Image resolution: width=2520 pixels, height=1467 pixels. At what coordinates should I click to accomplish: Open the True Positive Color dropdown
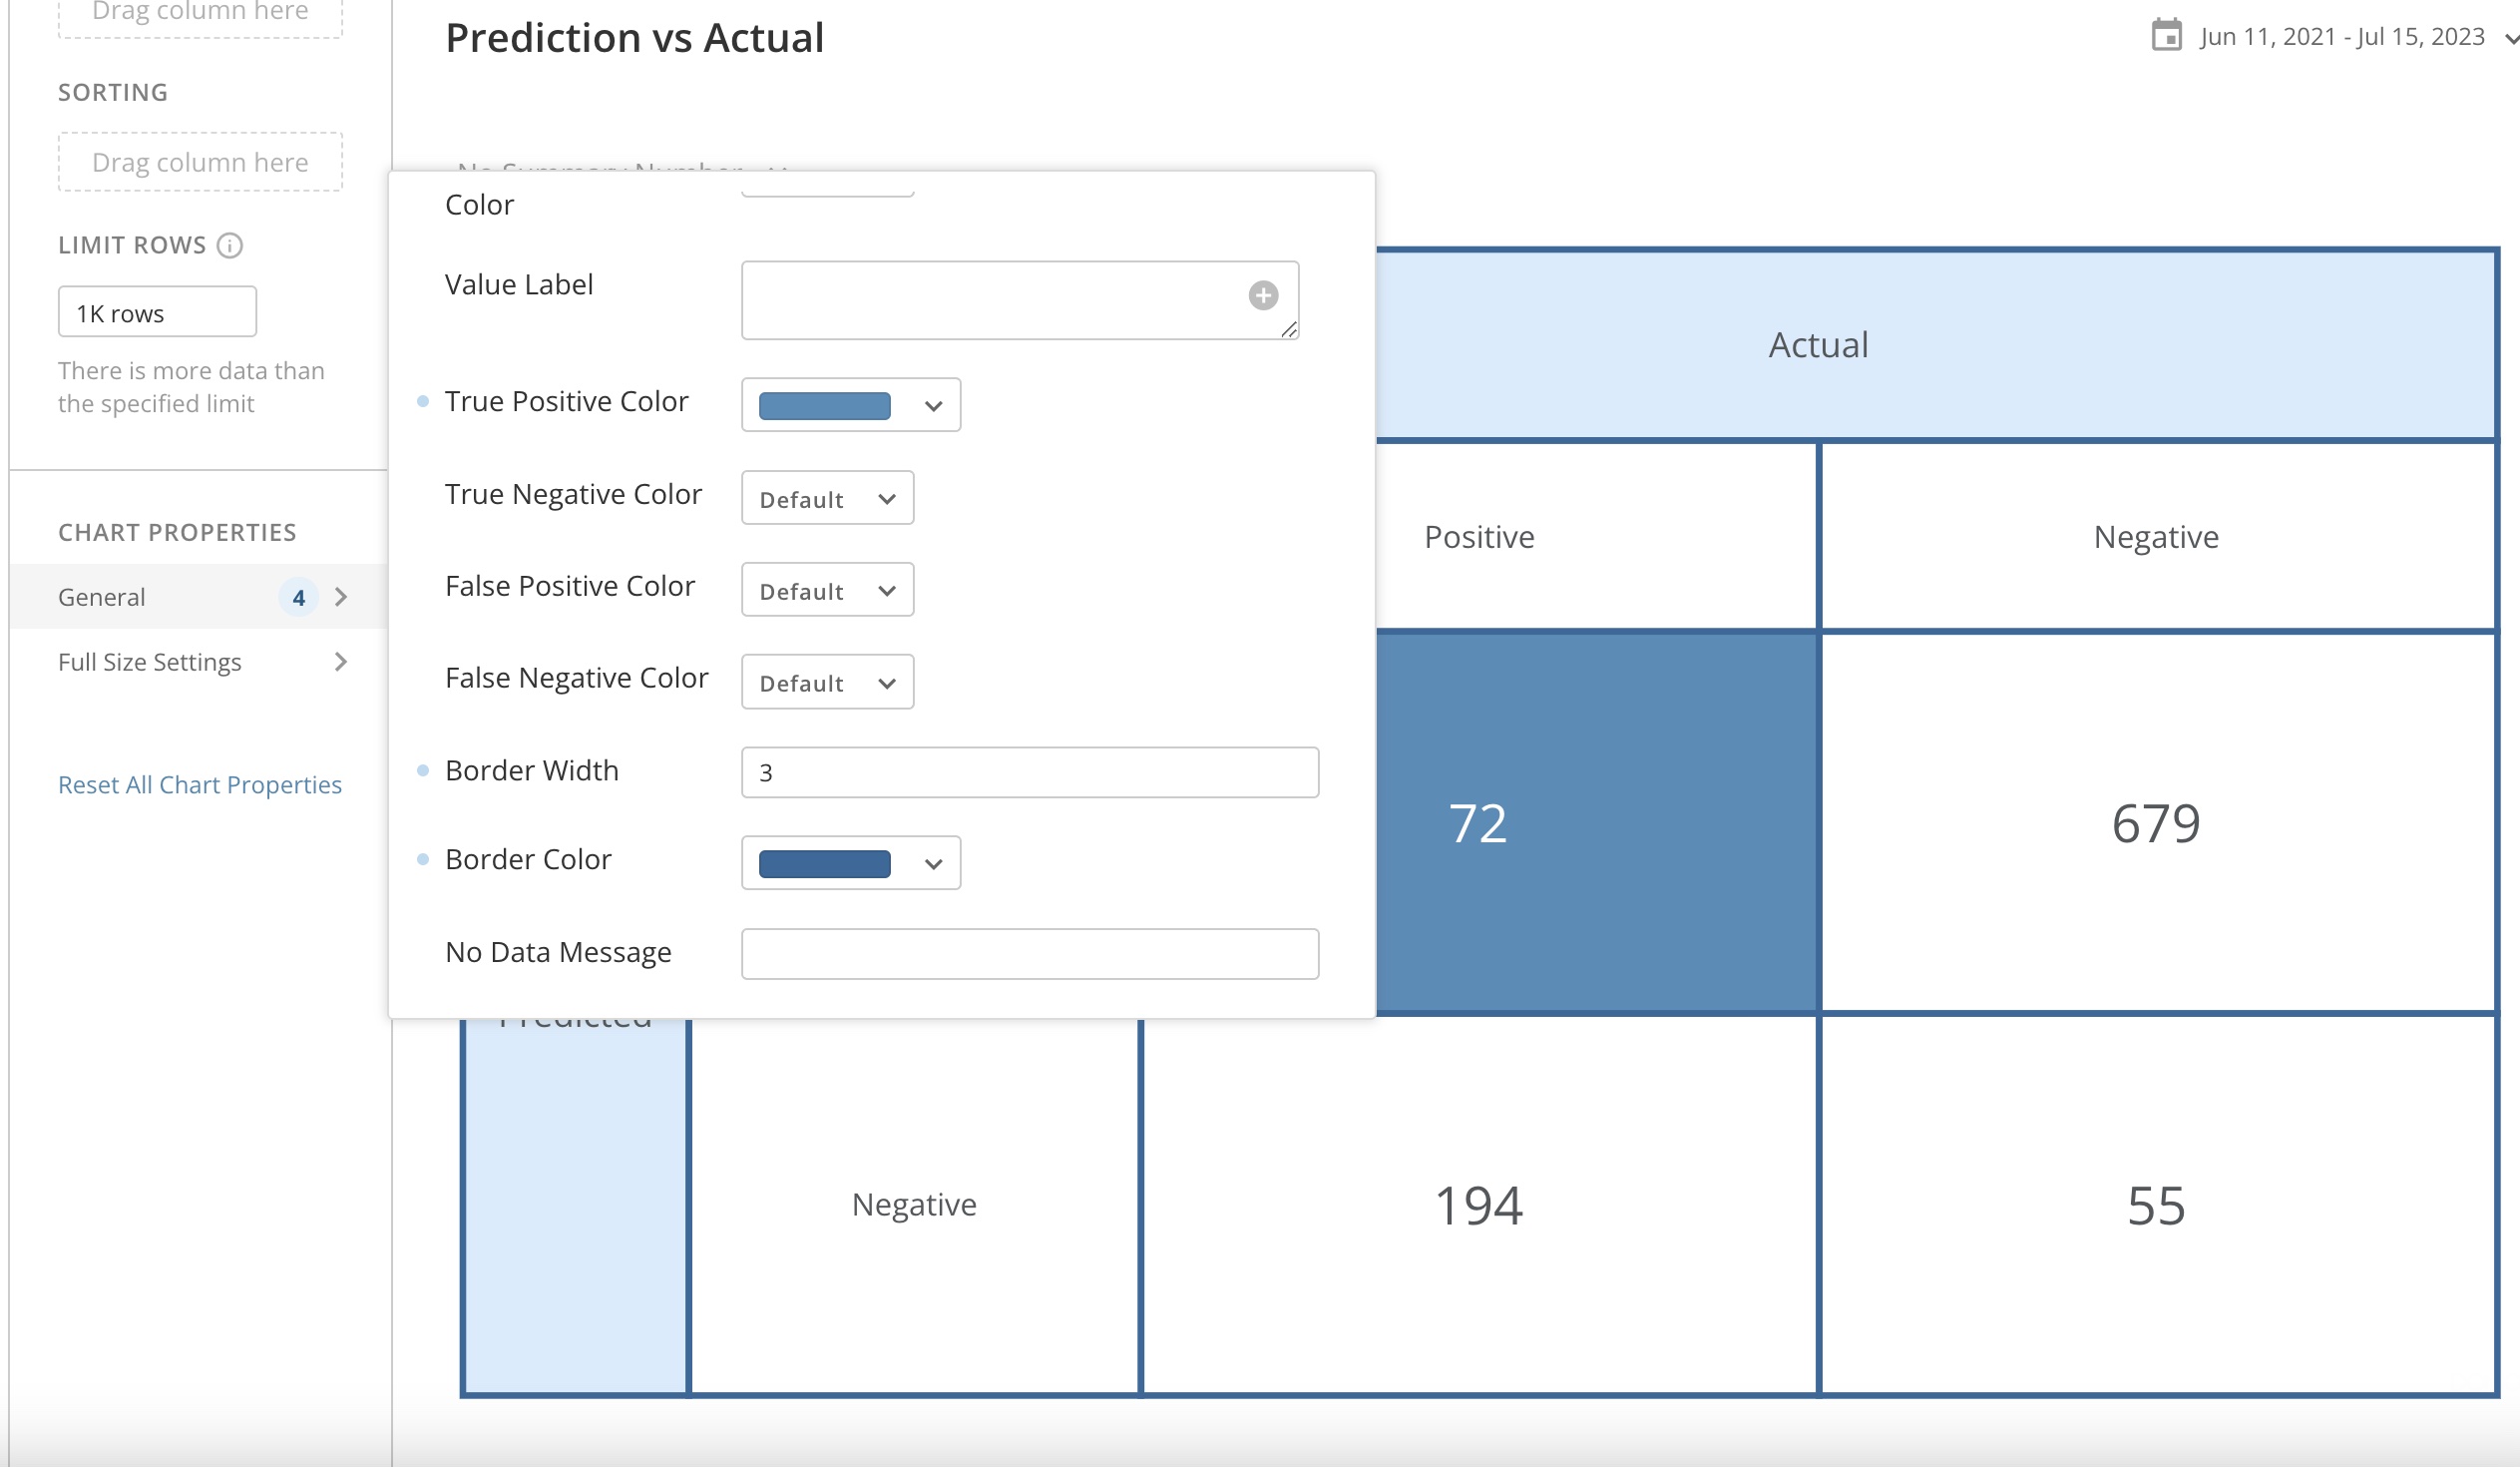pos(932,405)
